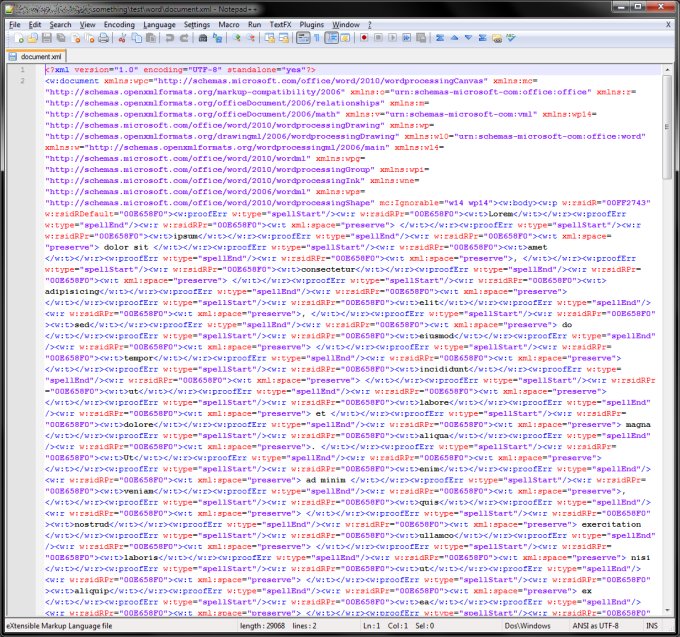Toggle Show all characters pilcrow button
The height and width of the screenshot is (637, 680).
tap(318, 38)
